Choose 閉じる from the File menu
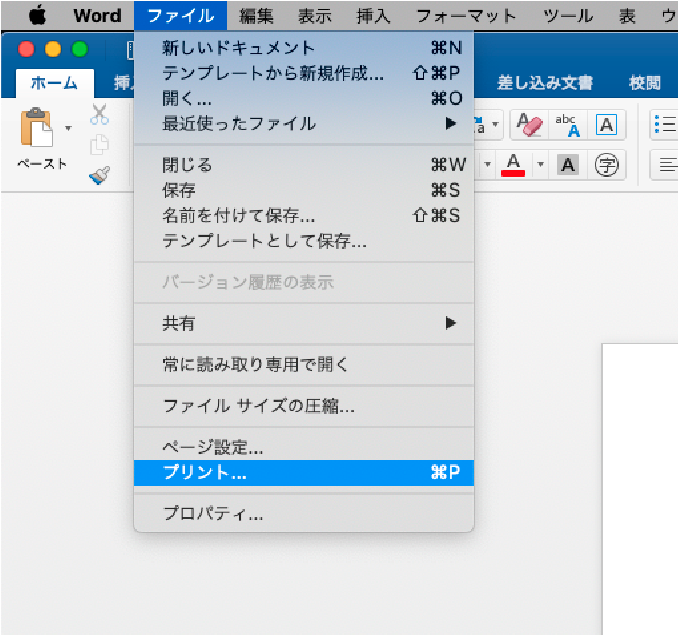The width and height of the screenshot is (678, 635). coord(304,165)
